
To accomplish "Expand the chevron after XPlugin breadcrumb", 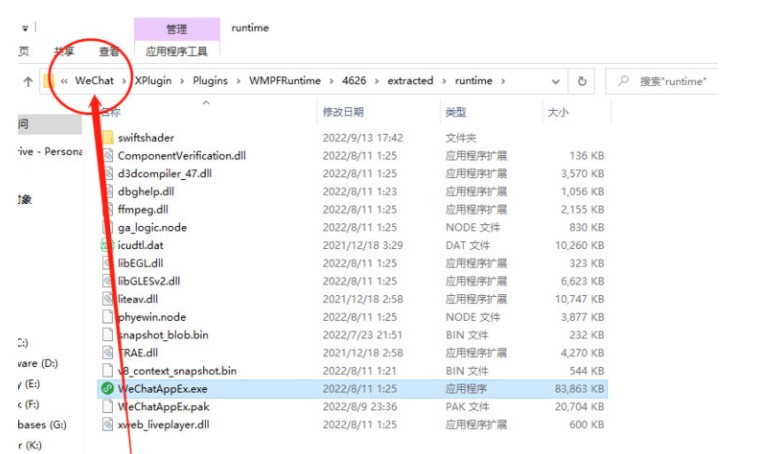I will point(182,81).
